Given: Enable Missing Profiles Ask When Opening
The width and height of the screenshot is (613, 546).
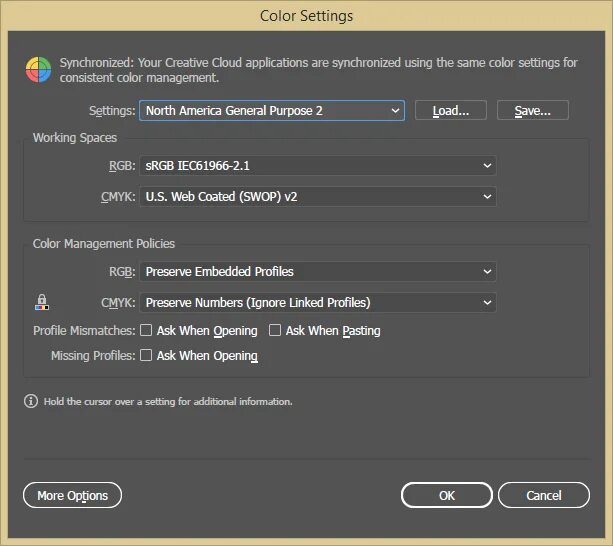Looking at the screenshot, I should pos(146,355).
